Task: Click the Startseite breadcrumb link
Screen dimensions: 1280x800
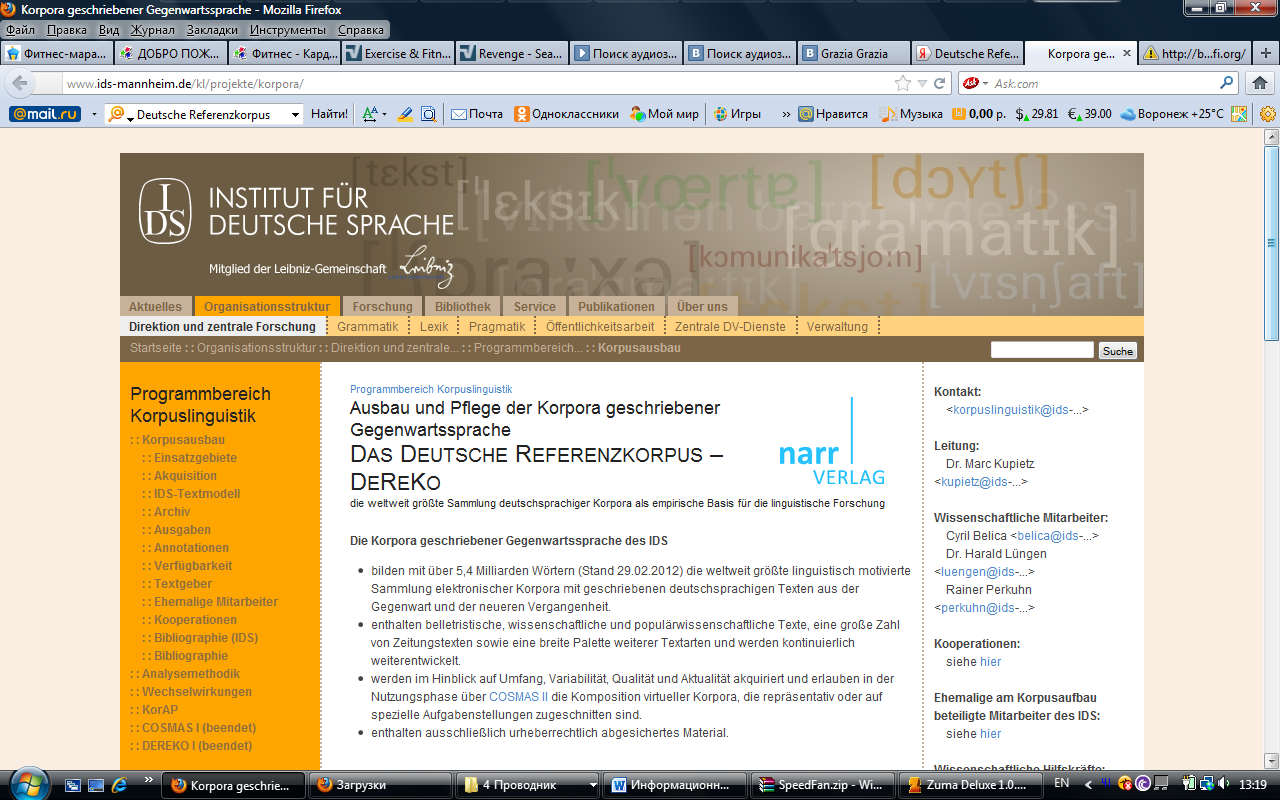Action: [x=156, y=348]
